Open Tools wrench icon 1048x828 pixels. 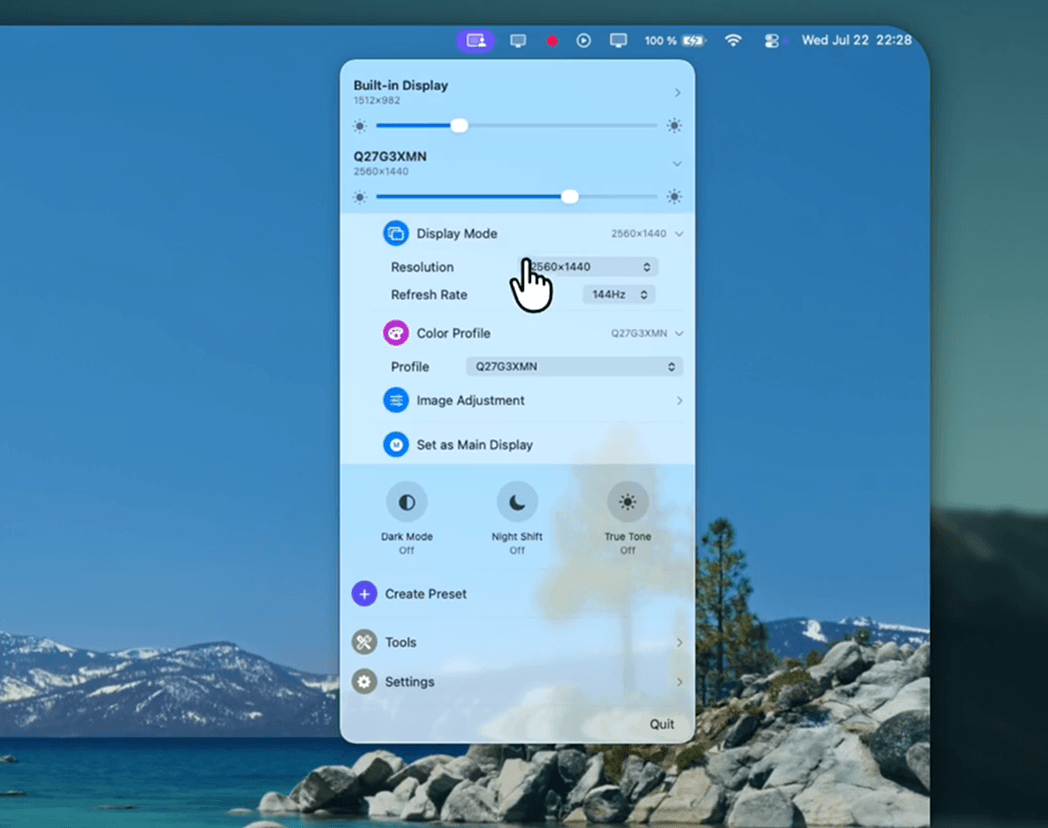(364, 642)
